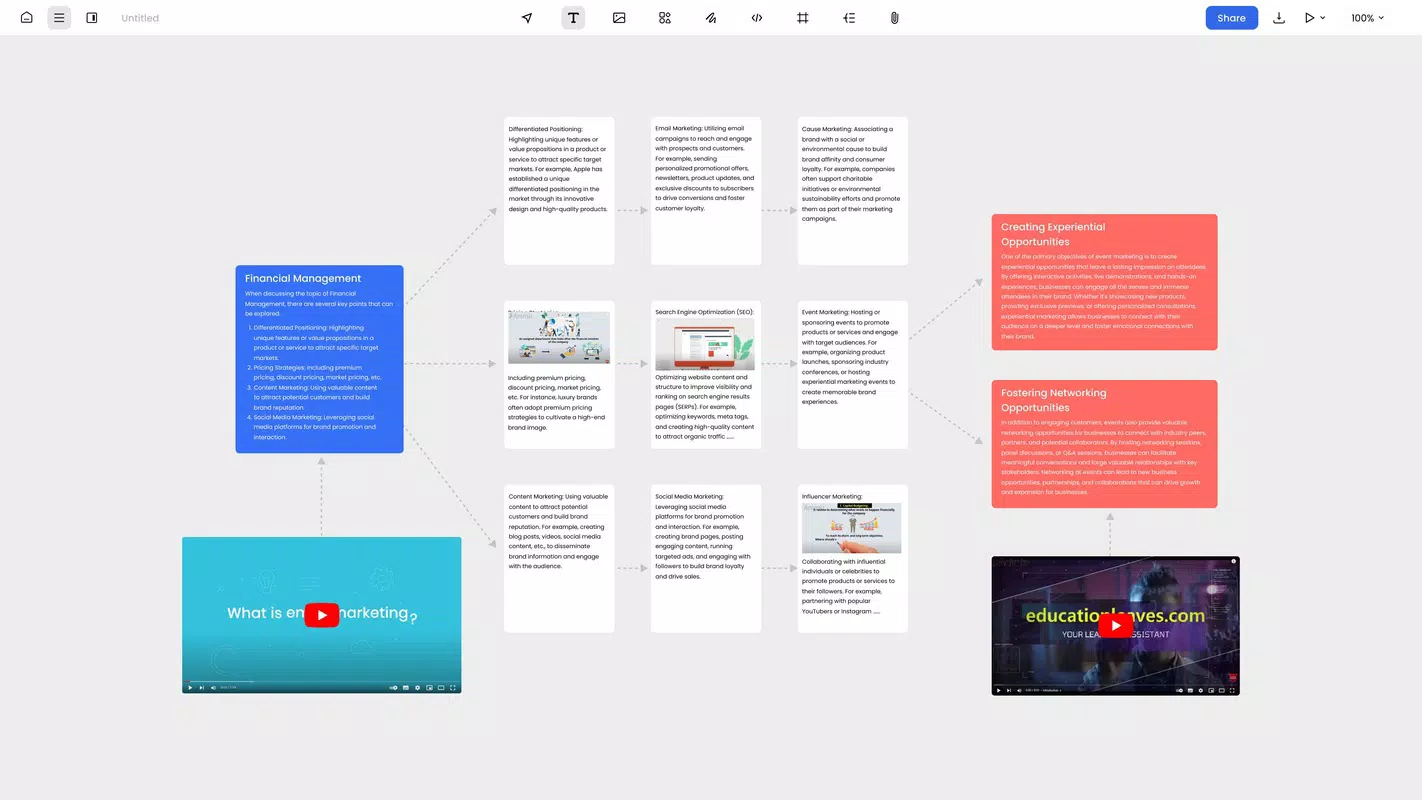Expand the presentation options chevron
The image size is (1422, 800).
click(1323, 18)
